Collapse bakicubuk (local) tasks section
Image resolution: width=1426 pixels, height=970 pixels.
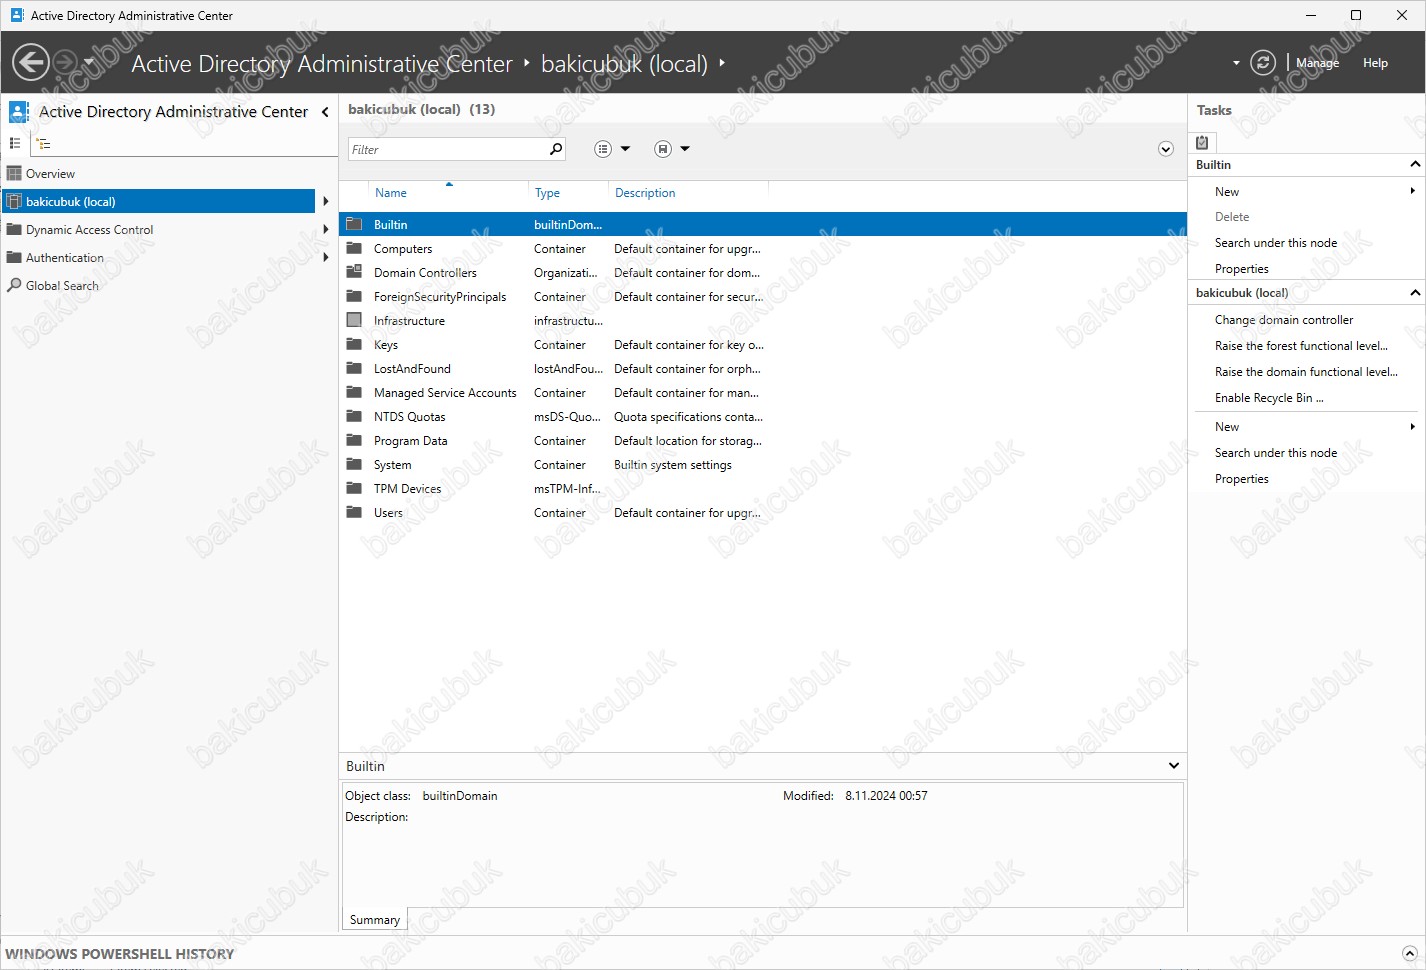click(1415, 292)
